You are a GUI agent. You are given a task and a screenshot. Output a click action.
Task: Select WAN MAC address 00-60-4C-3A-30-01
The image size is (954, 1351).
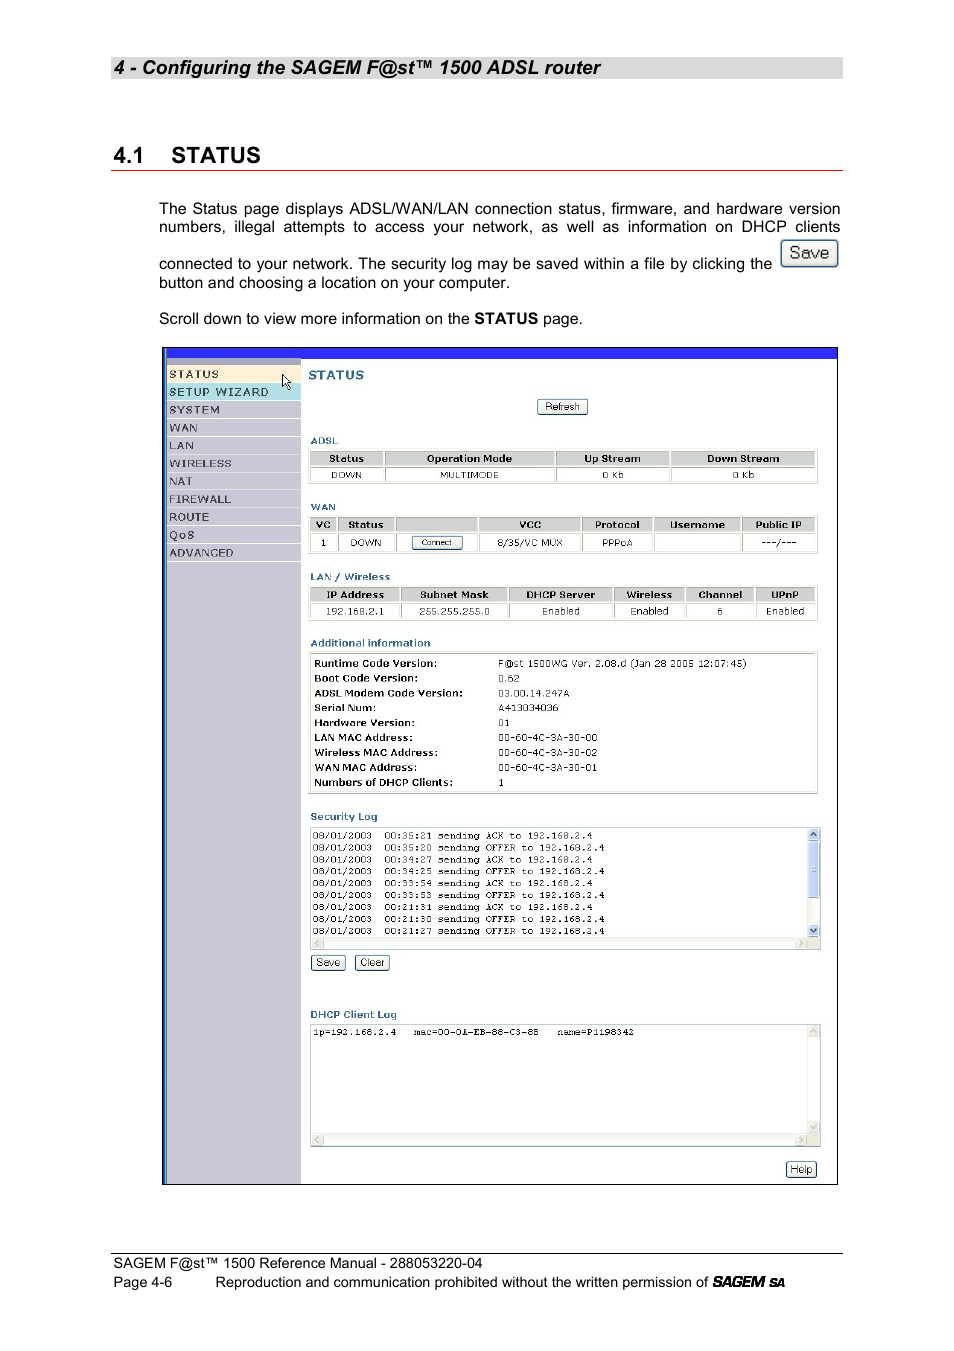[x=548, y=768]
